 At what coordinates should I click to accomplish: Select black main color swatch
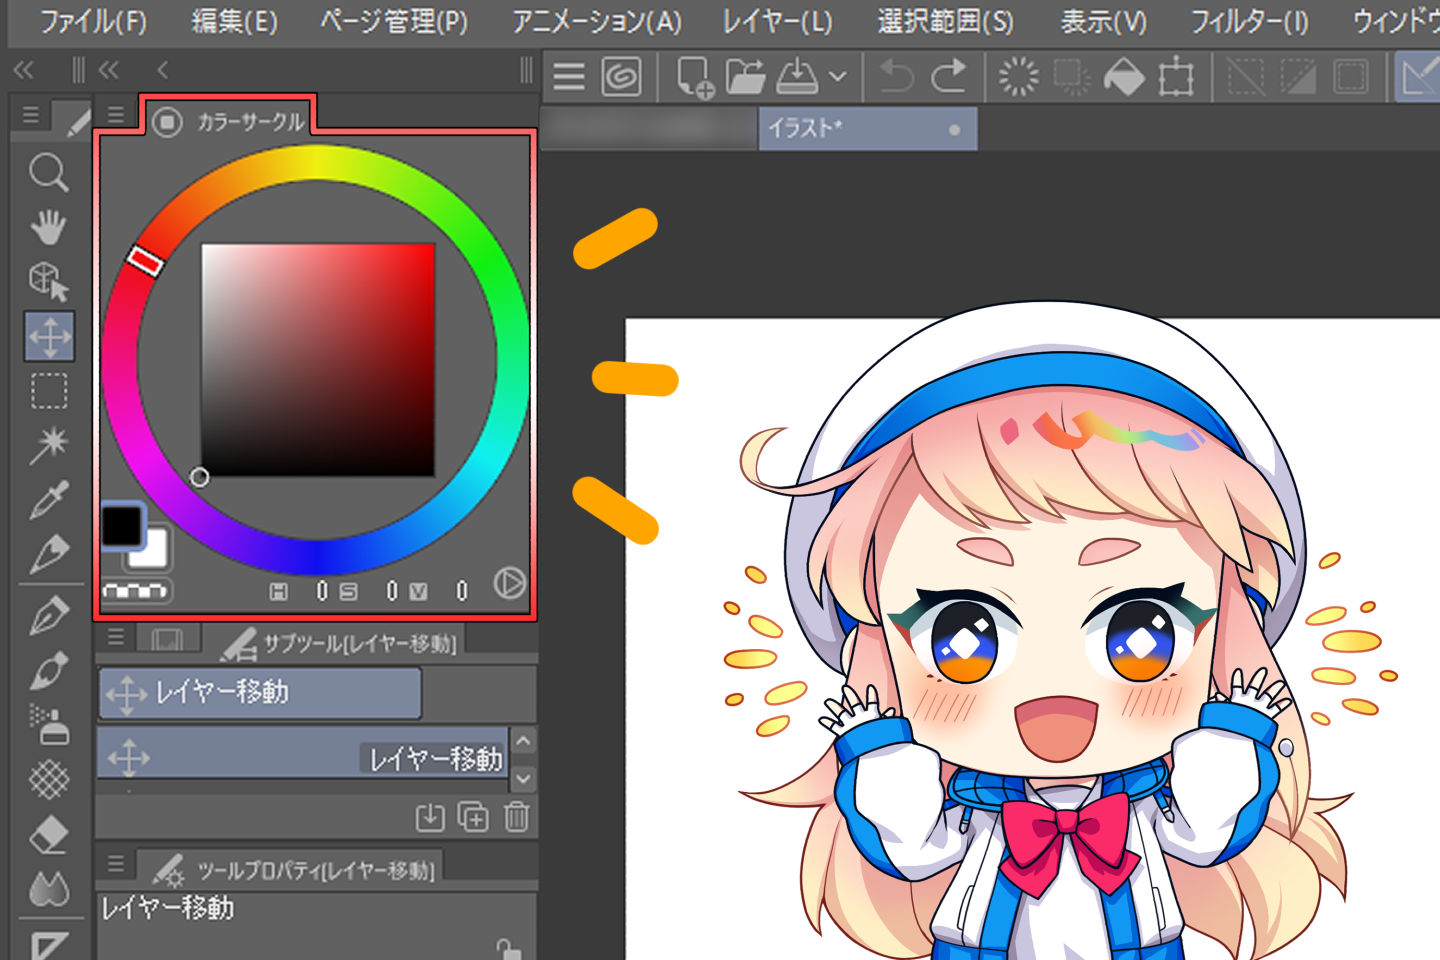[122, 525]
